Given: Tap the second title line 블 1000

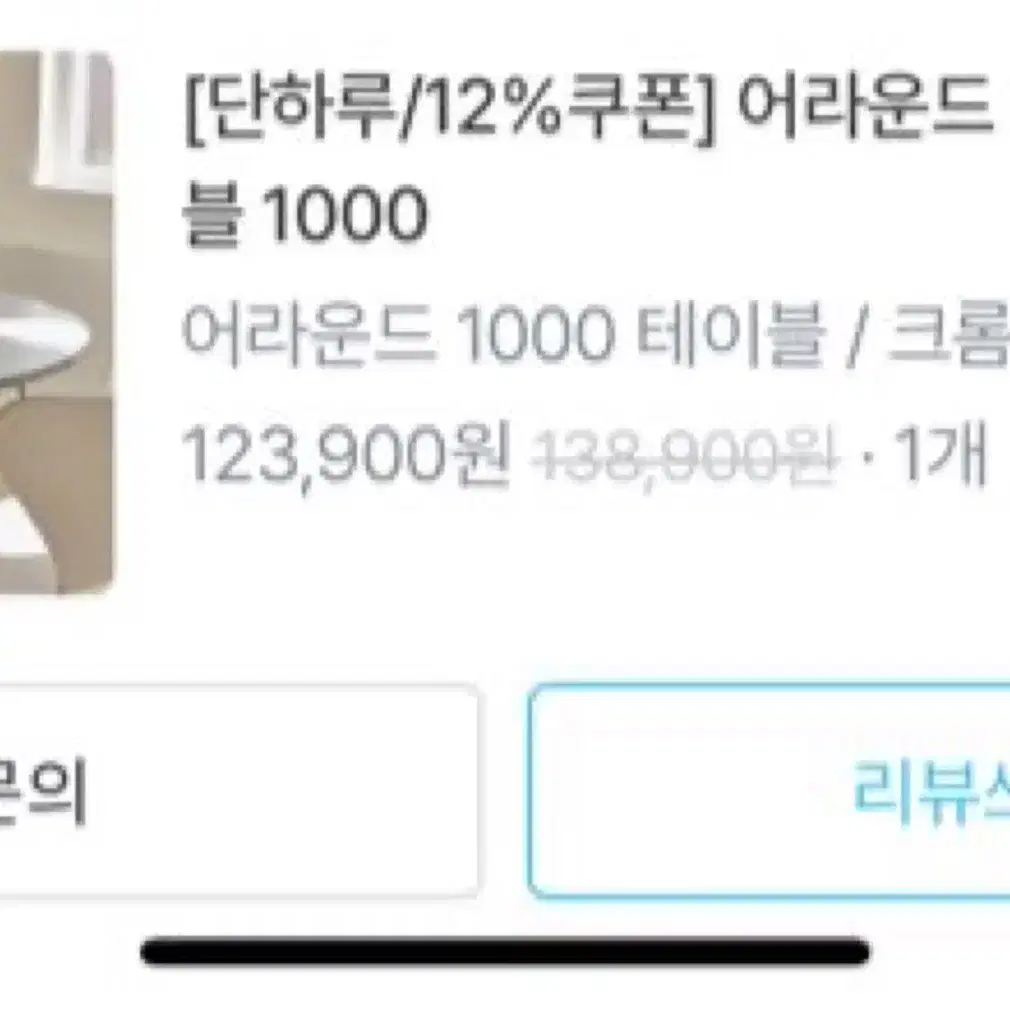Looking at the screenshot, I should [305, 214].
